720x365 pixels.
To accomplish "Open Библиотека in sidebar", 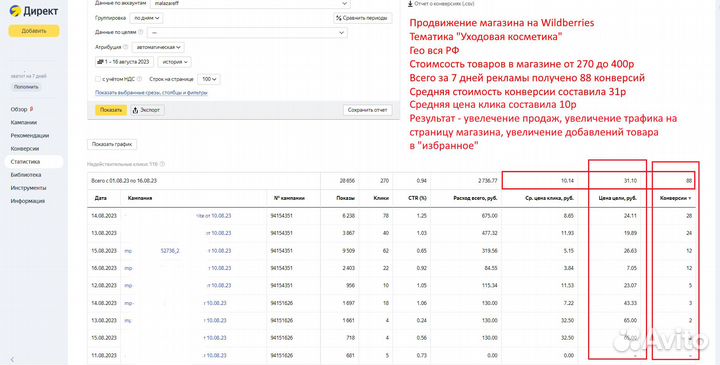I will [x=26, y=174].
